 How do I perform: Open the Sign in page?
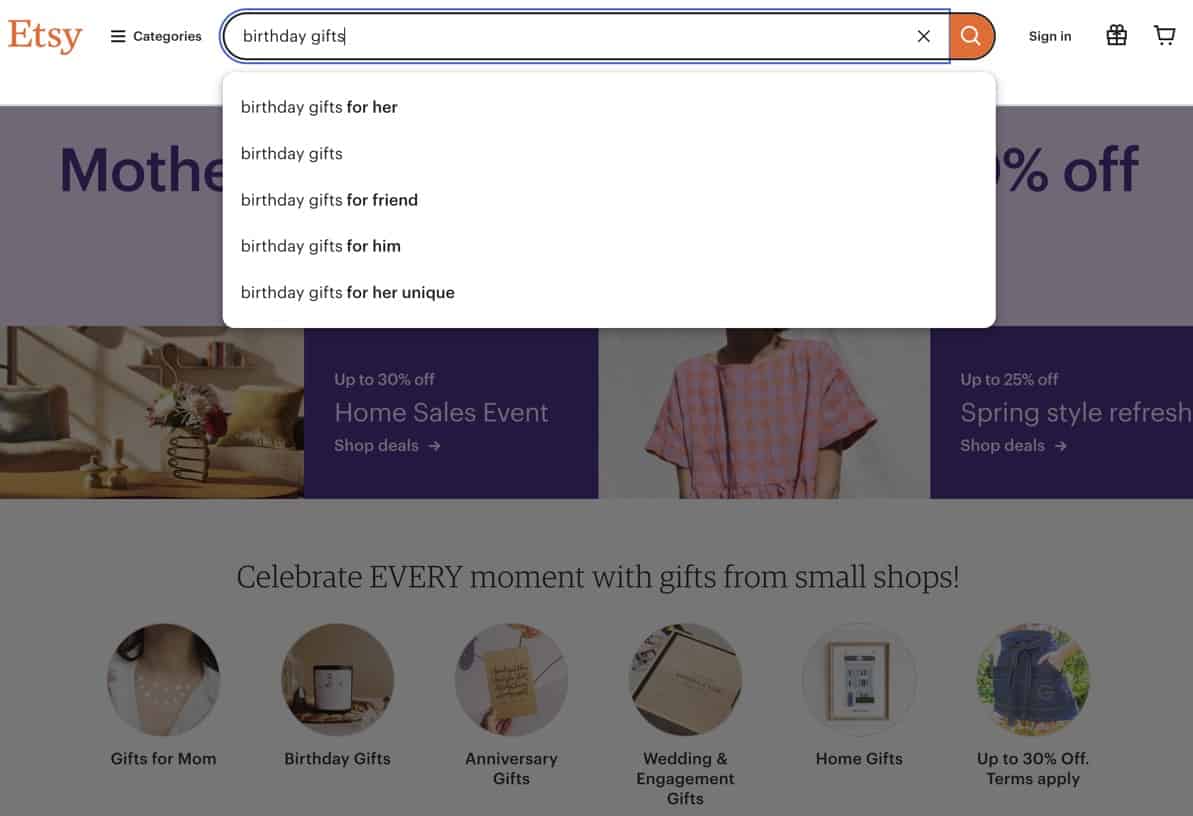pyautogui.click(x=1049, y=36)
